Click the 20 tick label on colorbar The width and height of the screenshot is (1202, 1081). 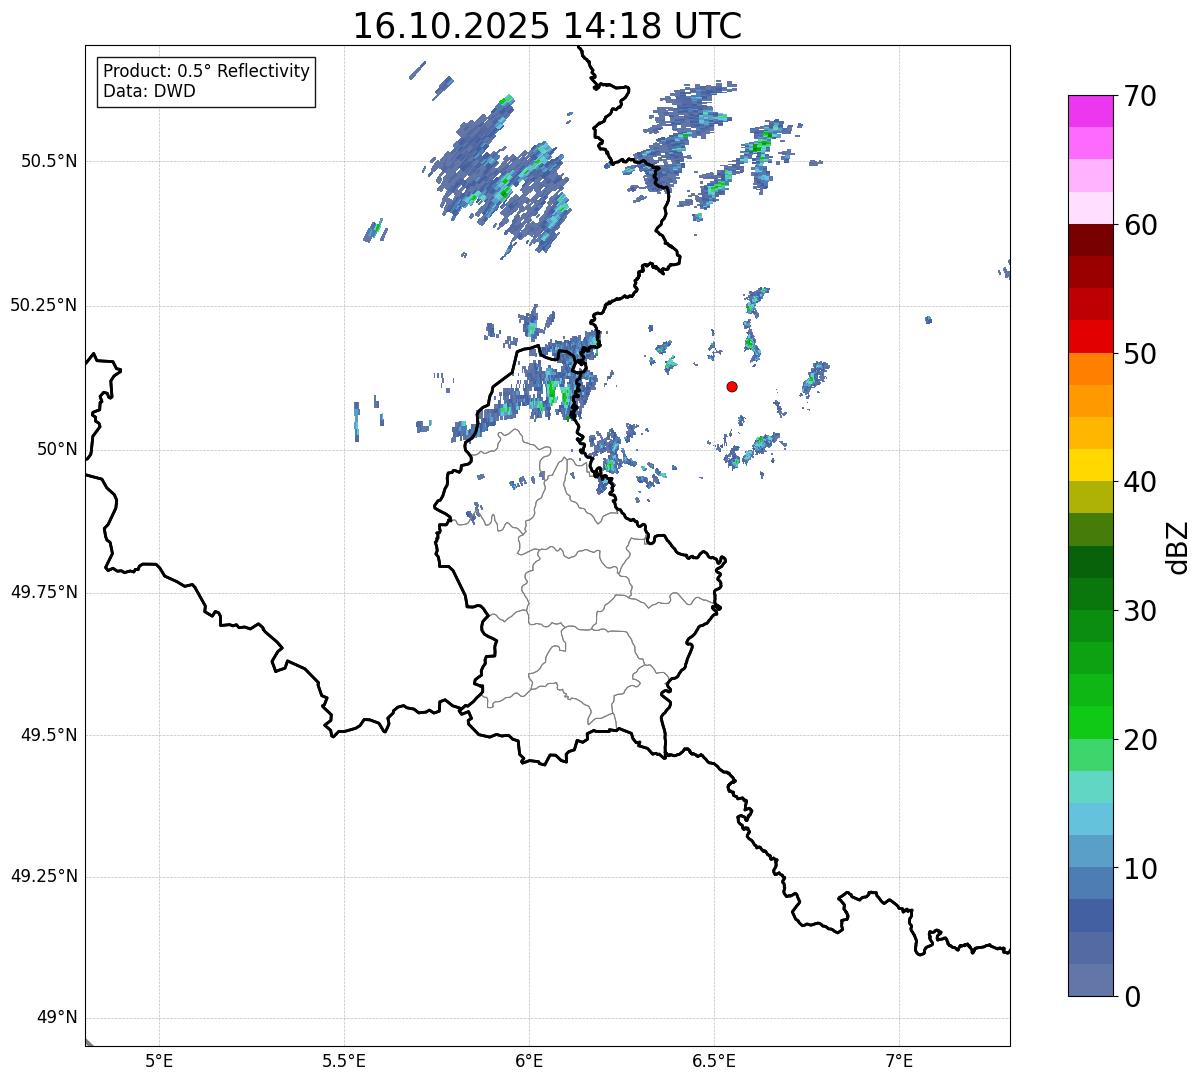[x=1140, y=740]
